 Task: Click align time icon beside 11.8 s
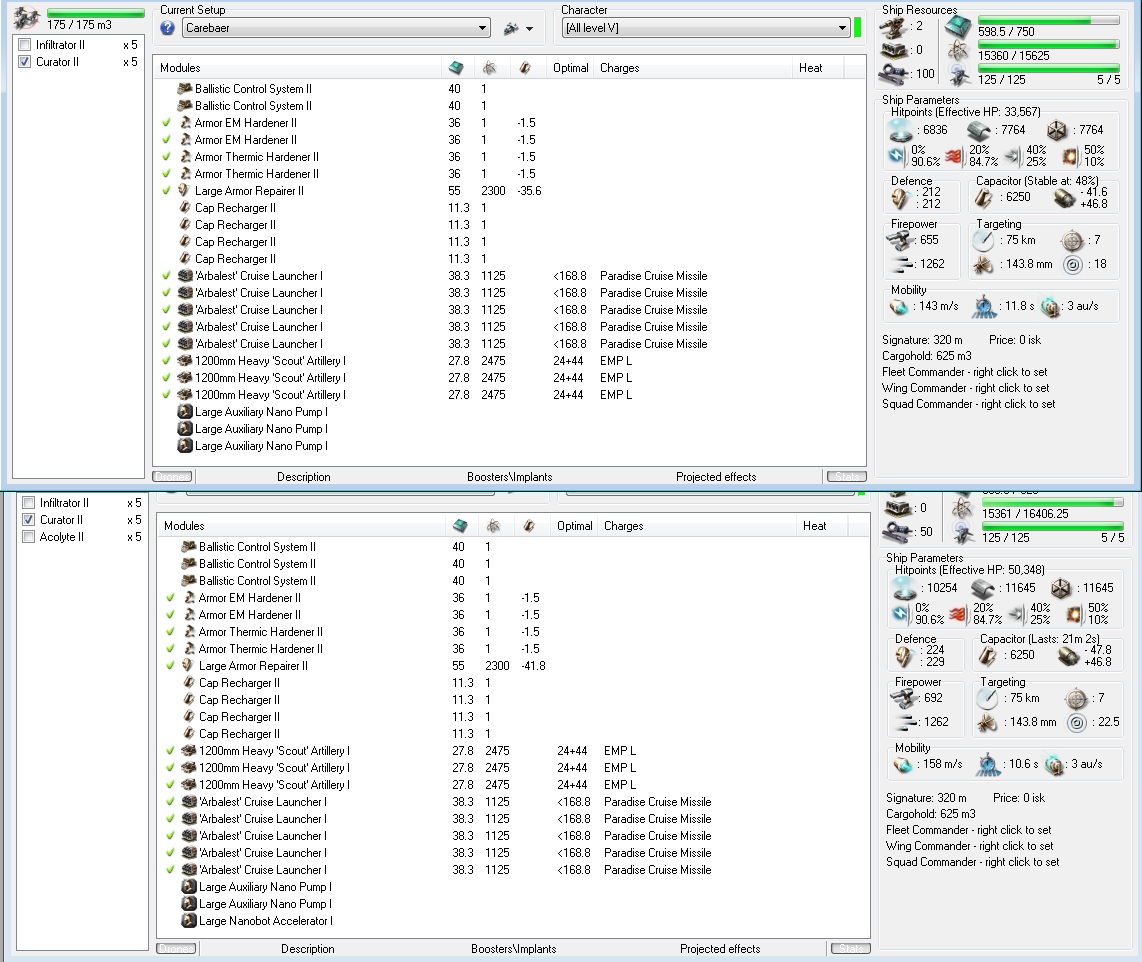click(x=984, y=307)
